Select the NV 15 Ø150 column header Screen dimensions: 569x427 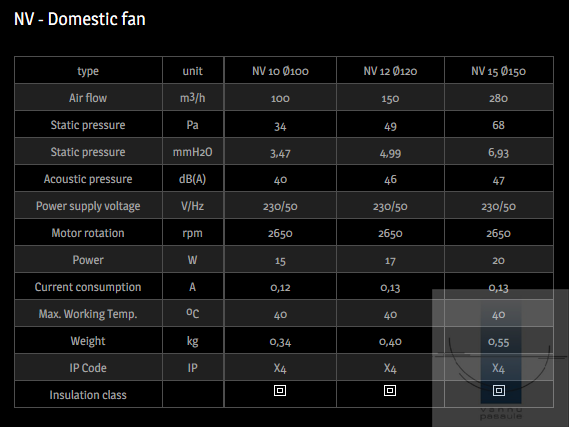[x=498, y=71]
